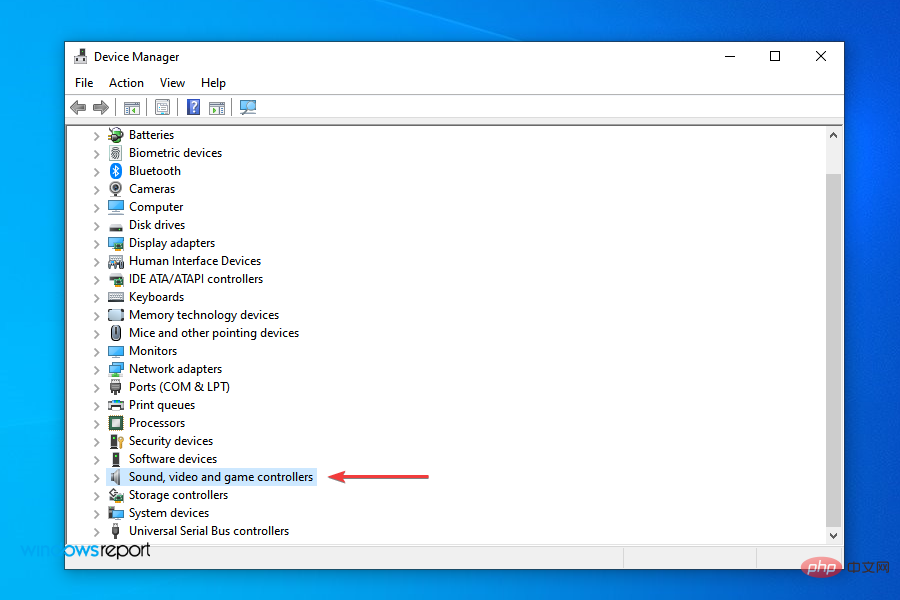Select the Processors category

tap(156, 422)
